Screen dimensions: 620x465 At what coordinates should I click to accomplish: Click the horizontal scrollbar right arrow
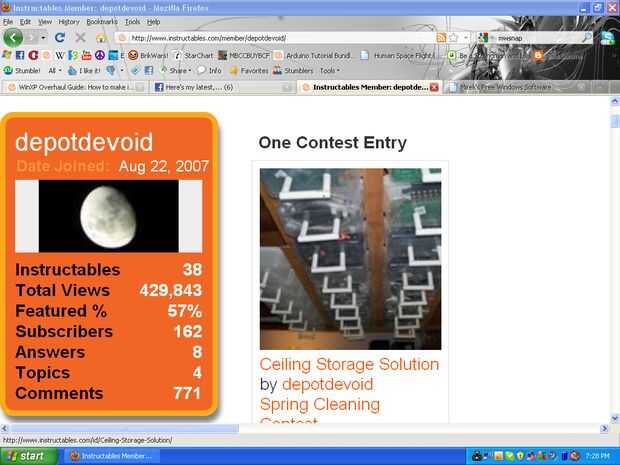pyautogui.click(x=604, y=428)
